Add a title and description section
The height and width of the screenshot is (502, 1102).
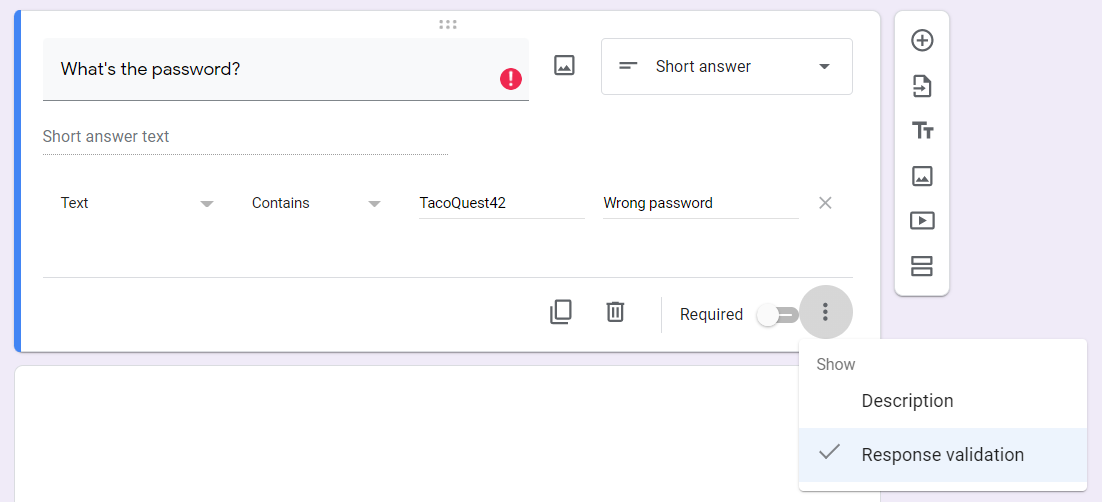point(921,131)
